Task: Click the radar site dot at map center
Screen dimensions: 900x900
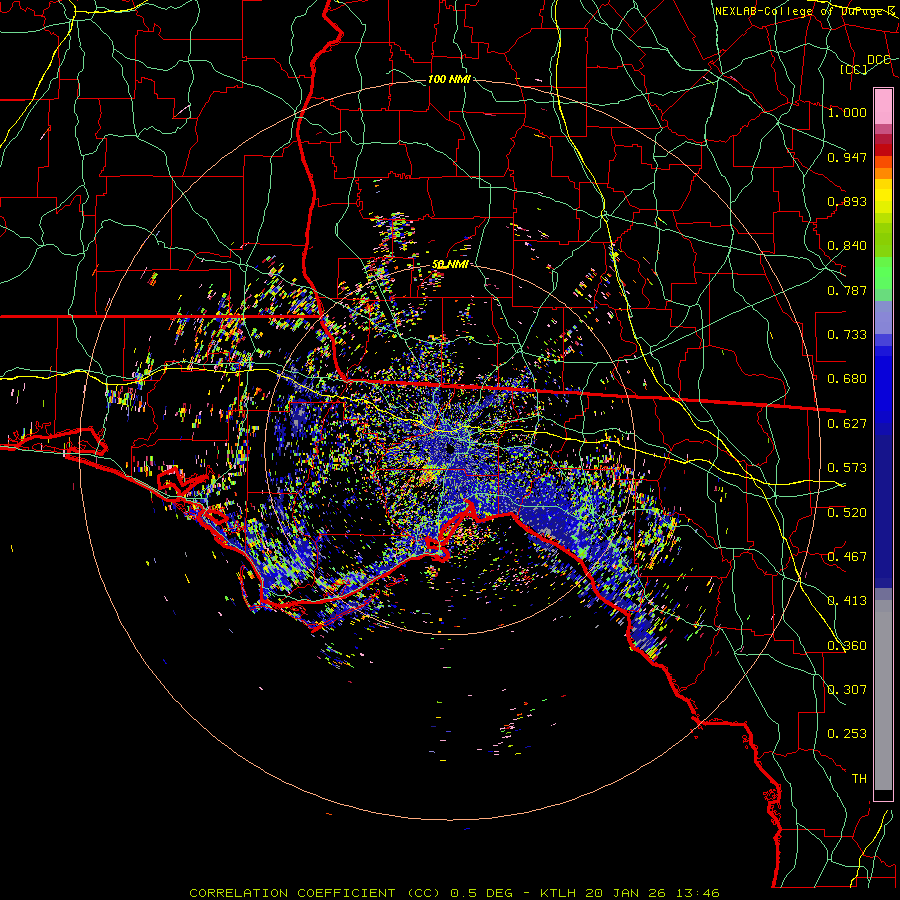Action: coord(451,448)
